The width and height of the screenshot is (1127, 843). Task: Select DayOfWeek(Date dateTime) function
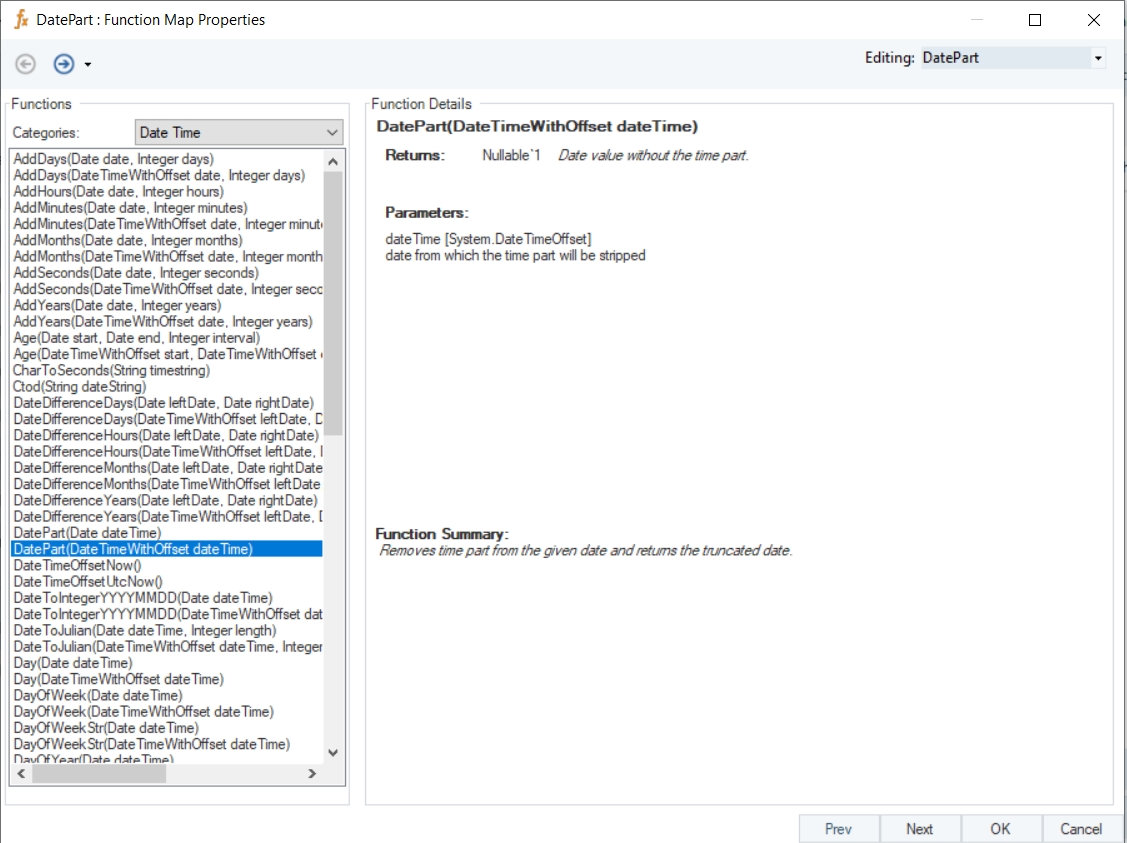[x=97, y=695]
